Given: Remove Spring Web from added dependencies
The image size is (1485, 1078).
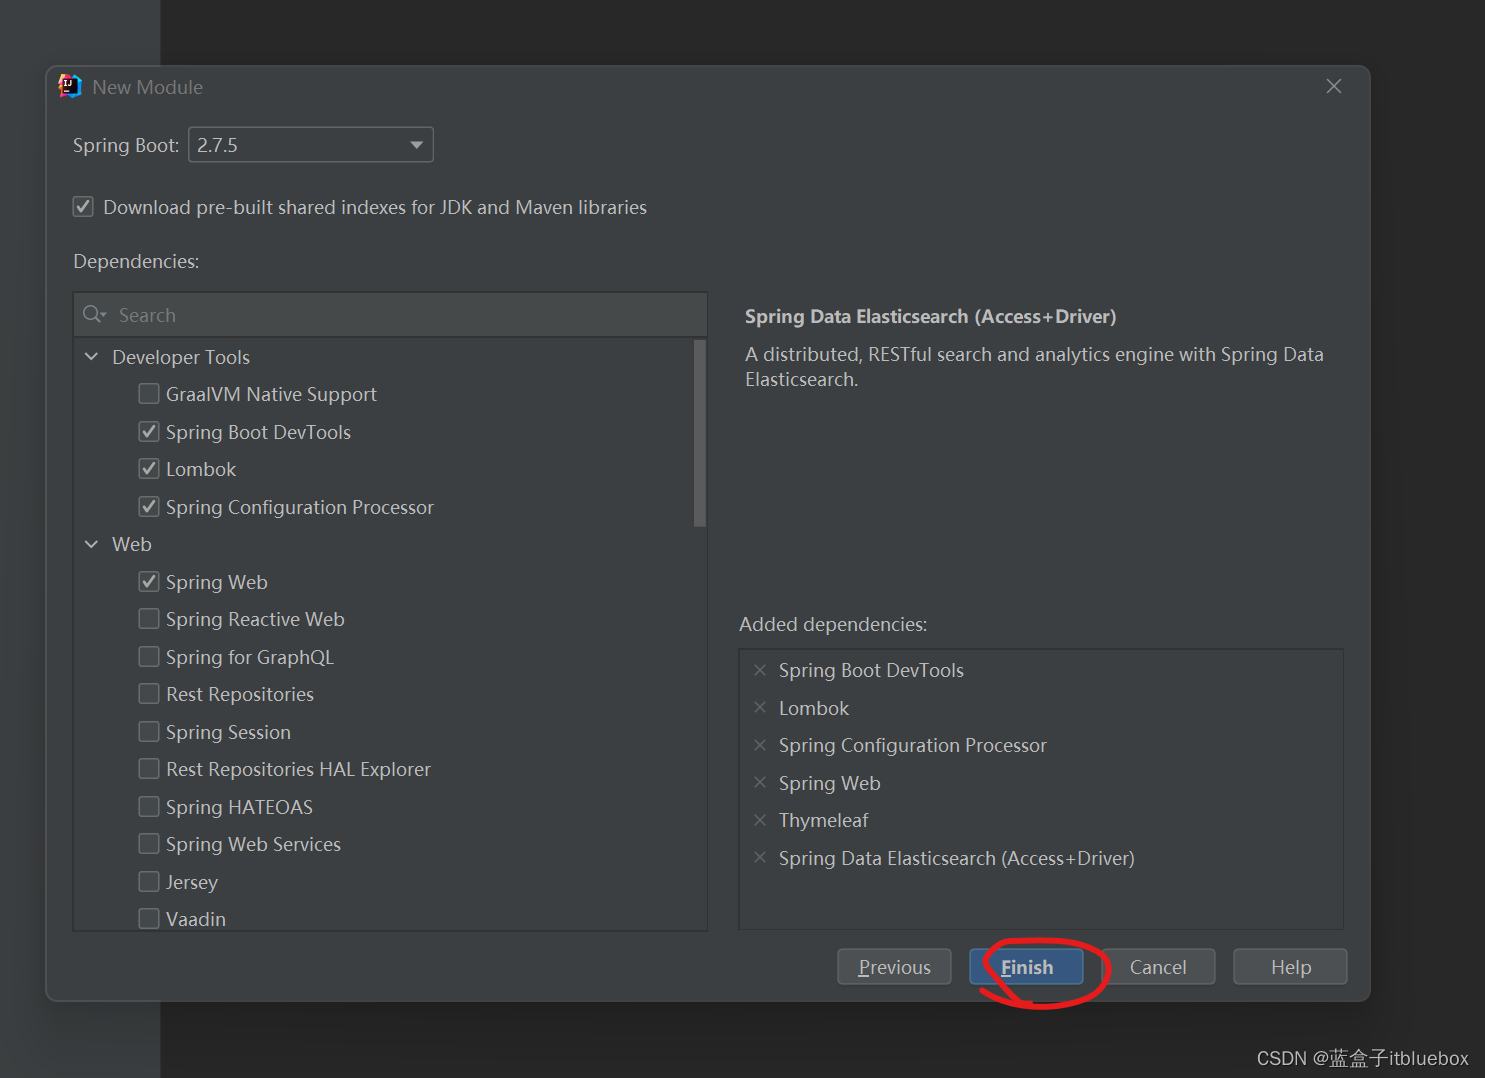Looking at the screenshot, I should point(760,783).
